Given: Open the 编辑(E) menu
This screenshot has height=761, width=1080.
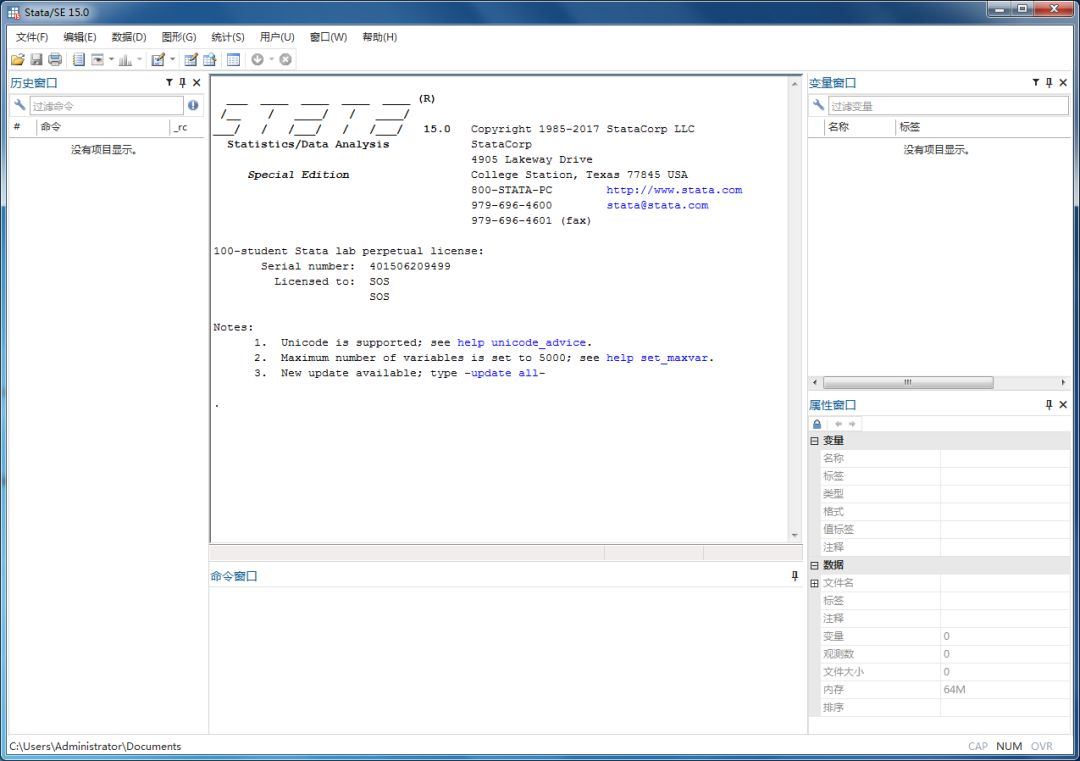Looking at the screenshot, I should [x=80, y=37].
